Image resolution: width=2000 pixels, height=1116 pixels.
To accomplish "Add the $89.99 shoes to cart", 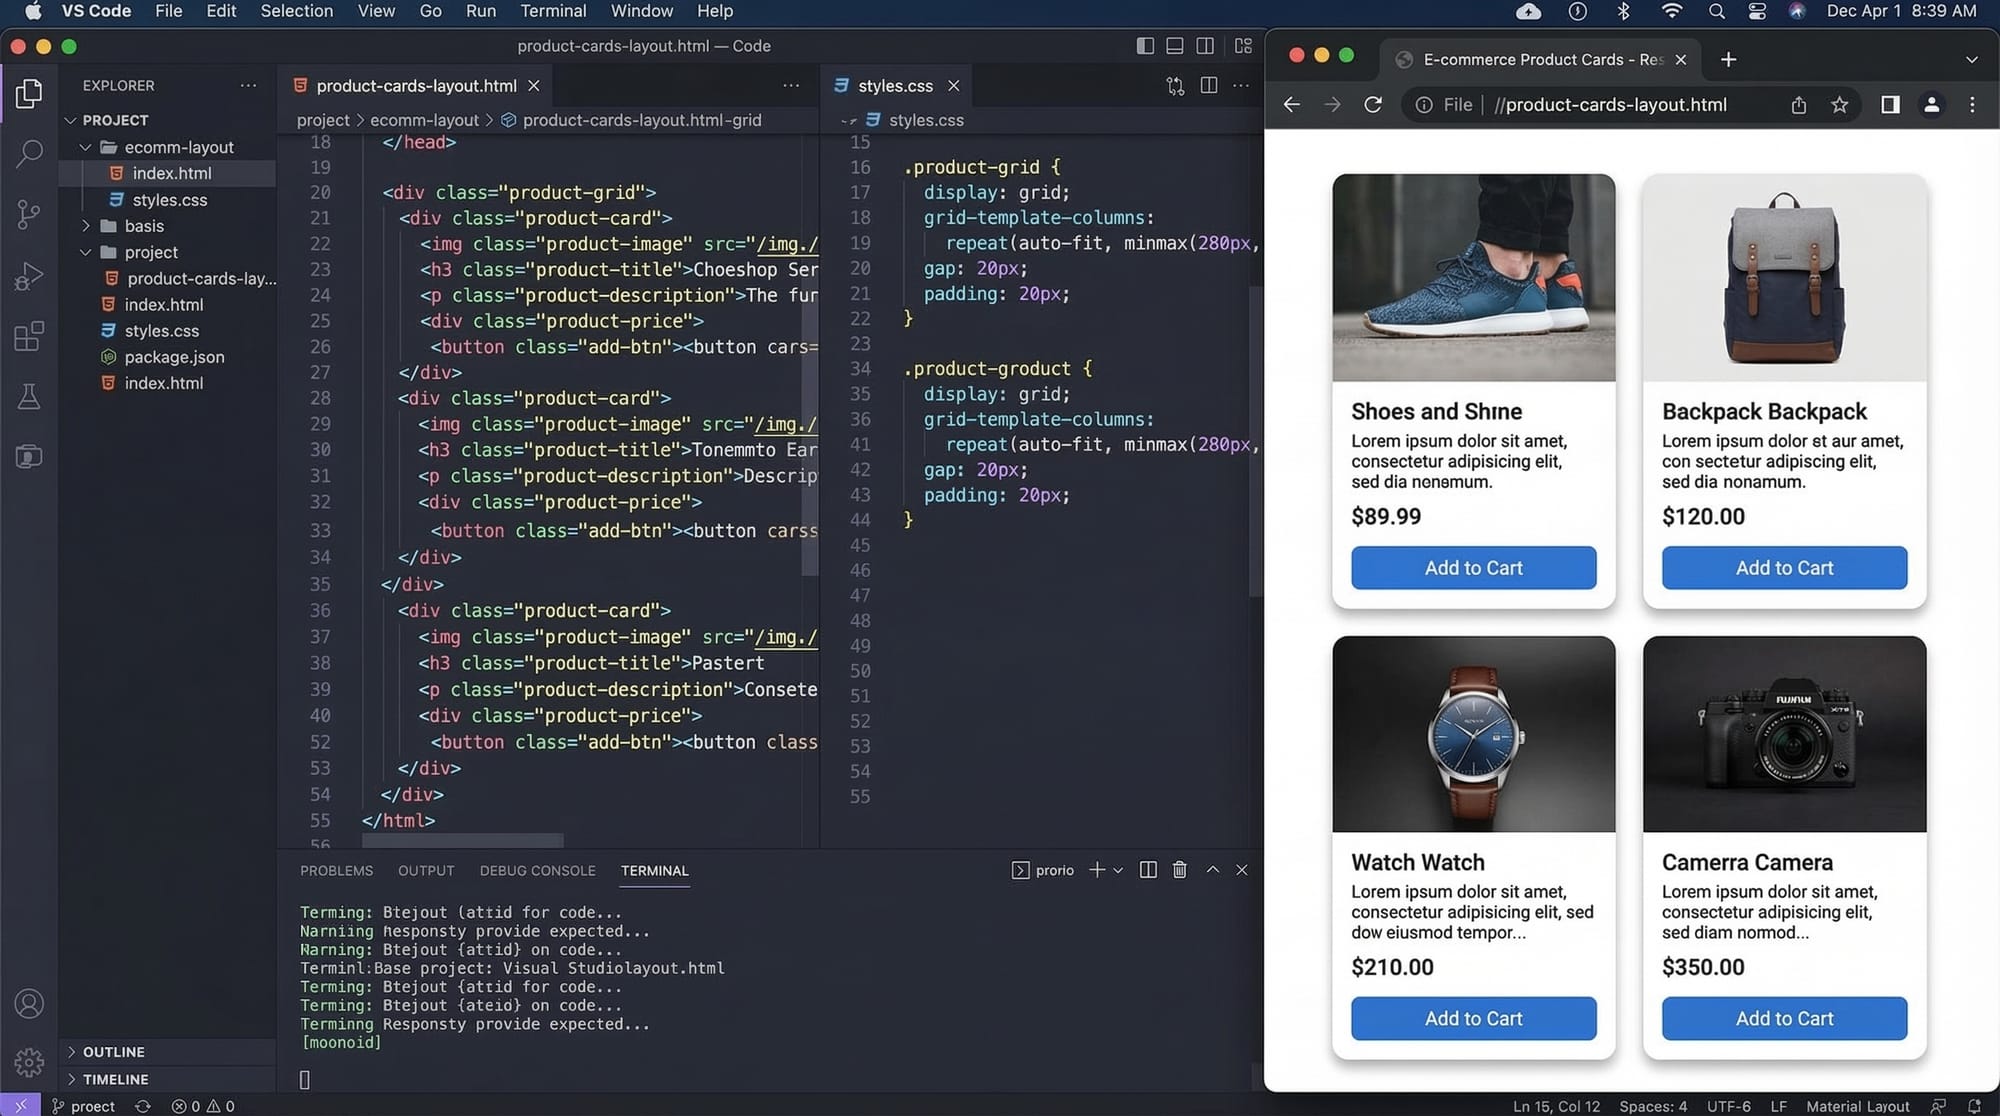I will click(1473, 568).
